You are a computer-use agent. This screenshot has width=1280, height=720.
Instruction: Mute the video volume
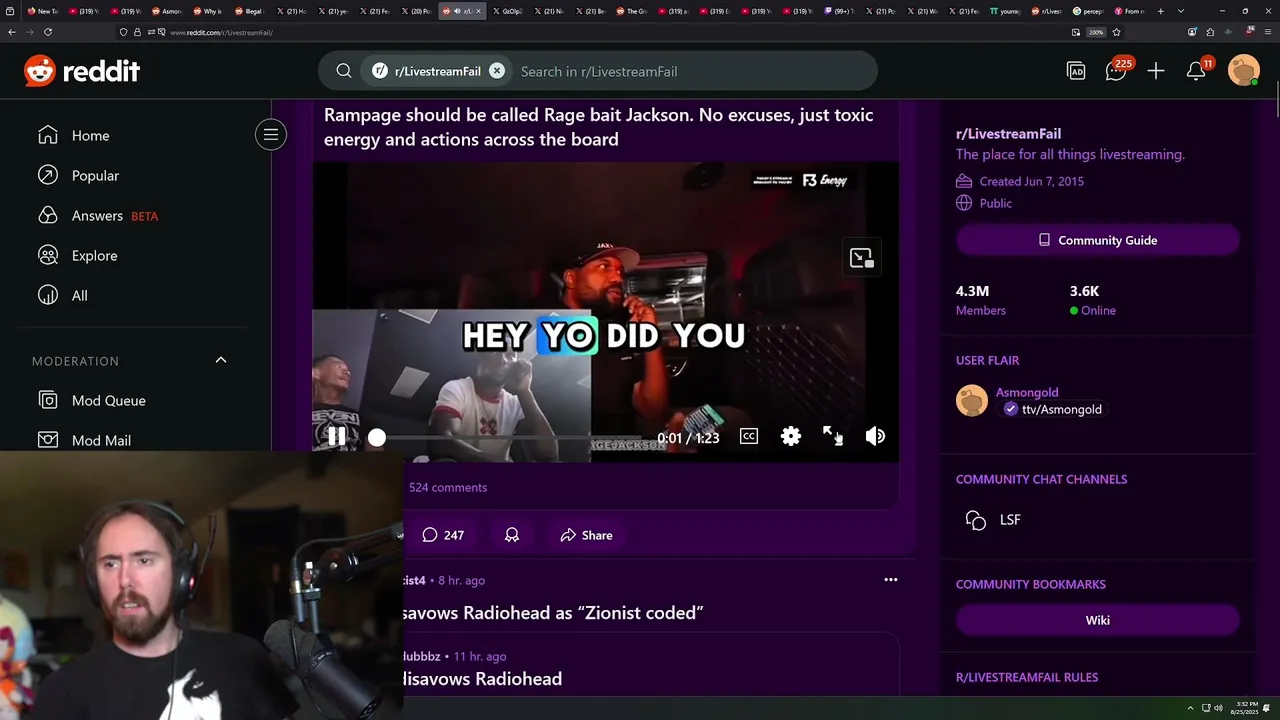pyautogui.click(x=875, y=436)
